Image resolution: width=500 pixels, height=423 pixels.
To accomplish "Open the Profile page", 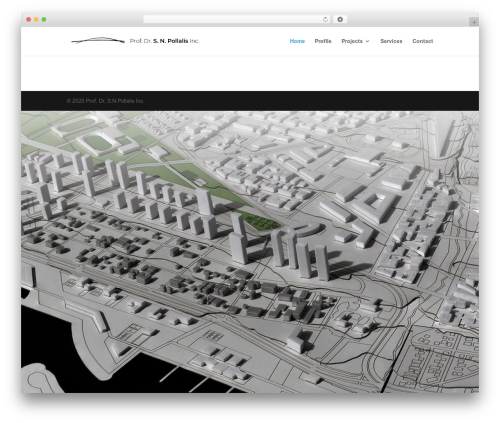I will (x=323, y=41).
